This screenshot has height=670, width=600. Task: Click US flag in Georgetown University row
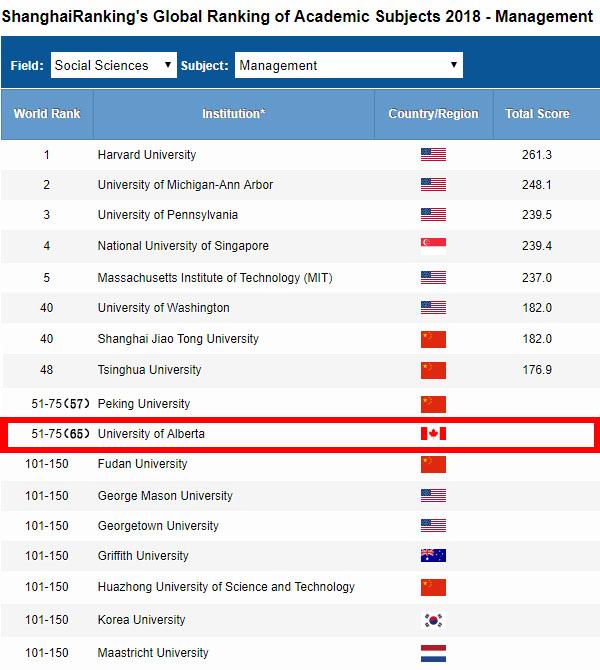(x=433, y=526)
